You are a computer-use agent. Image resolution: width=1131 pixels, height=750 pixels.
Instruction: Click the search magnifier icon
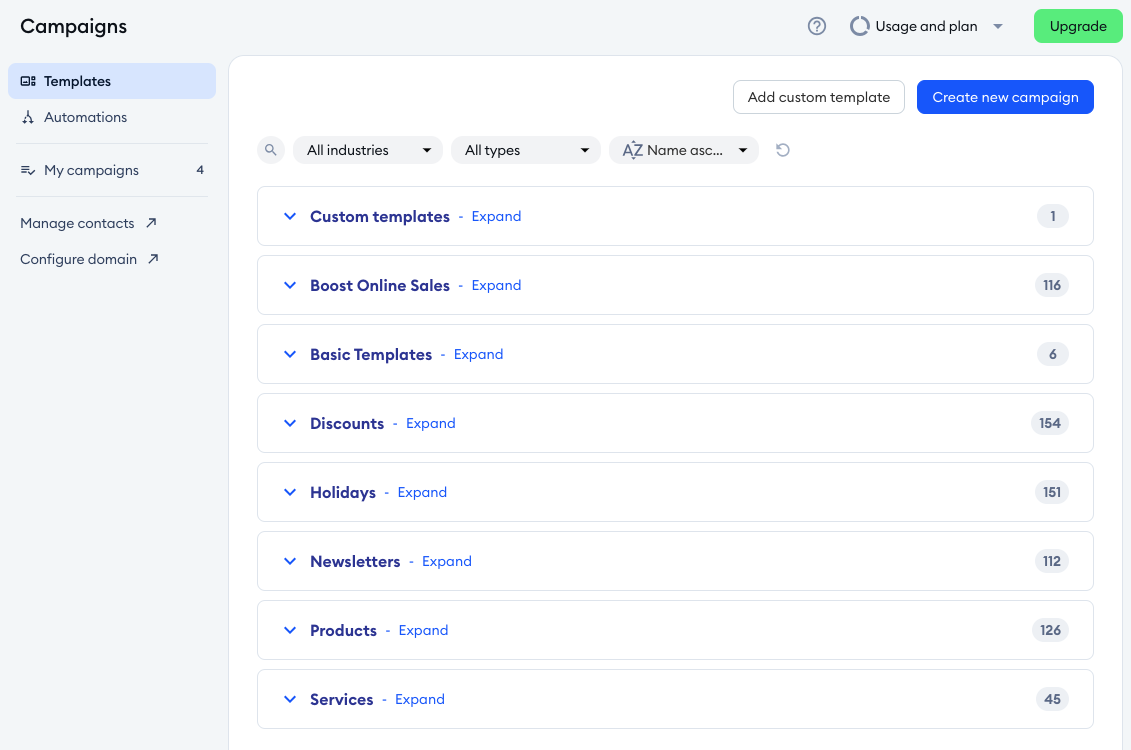point(270,150)
